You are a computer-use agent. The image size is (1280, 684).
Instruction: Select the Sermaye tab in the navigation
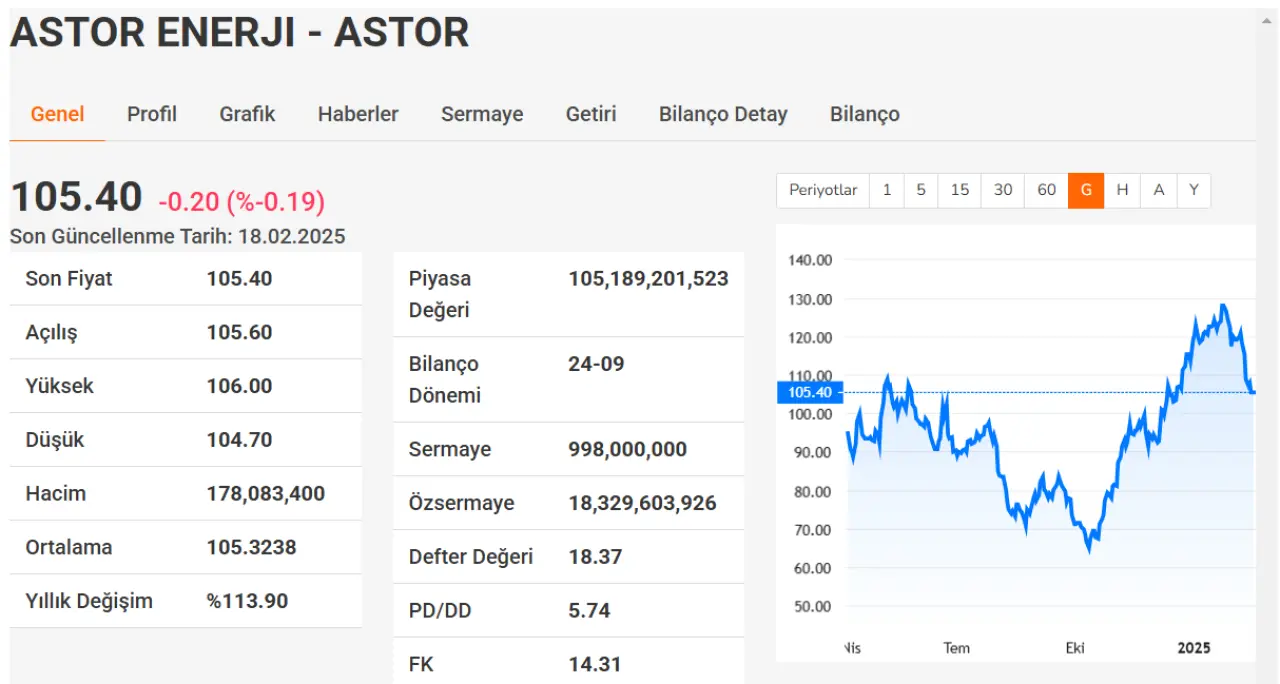[482, 114]
